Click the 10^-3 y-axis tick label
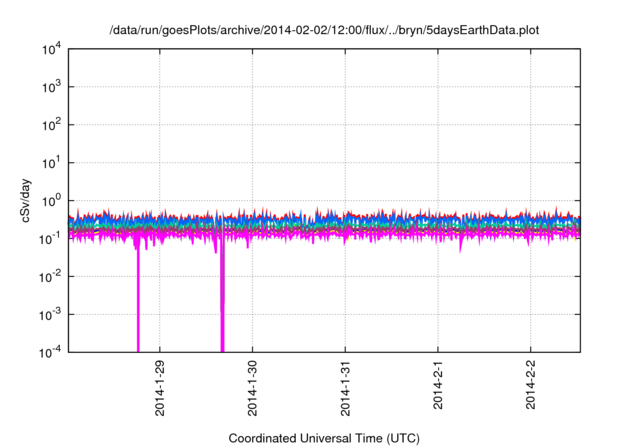The height and width of the screenshot is (448, 640). pos(50,315)
